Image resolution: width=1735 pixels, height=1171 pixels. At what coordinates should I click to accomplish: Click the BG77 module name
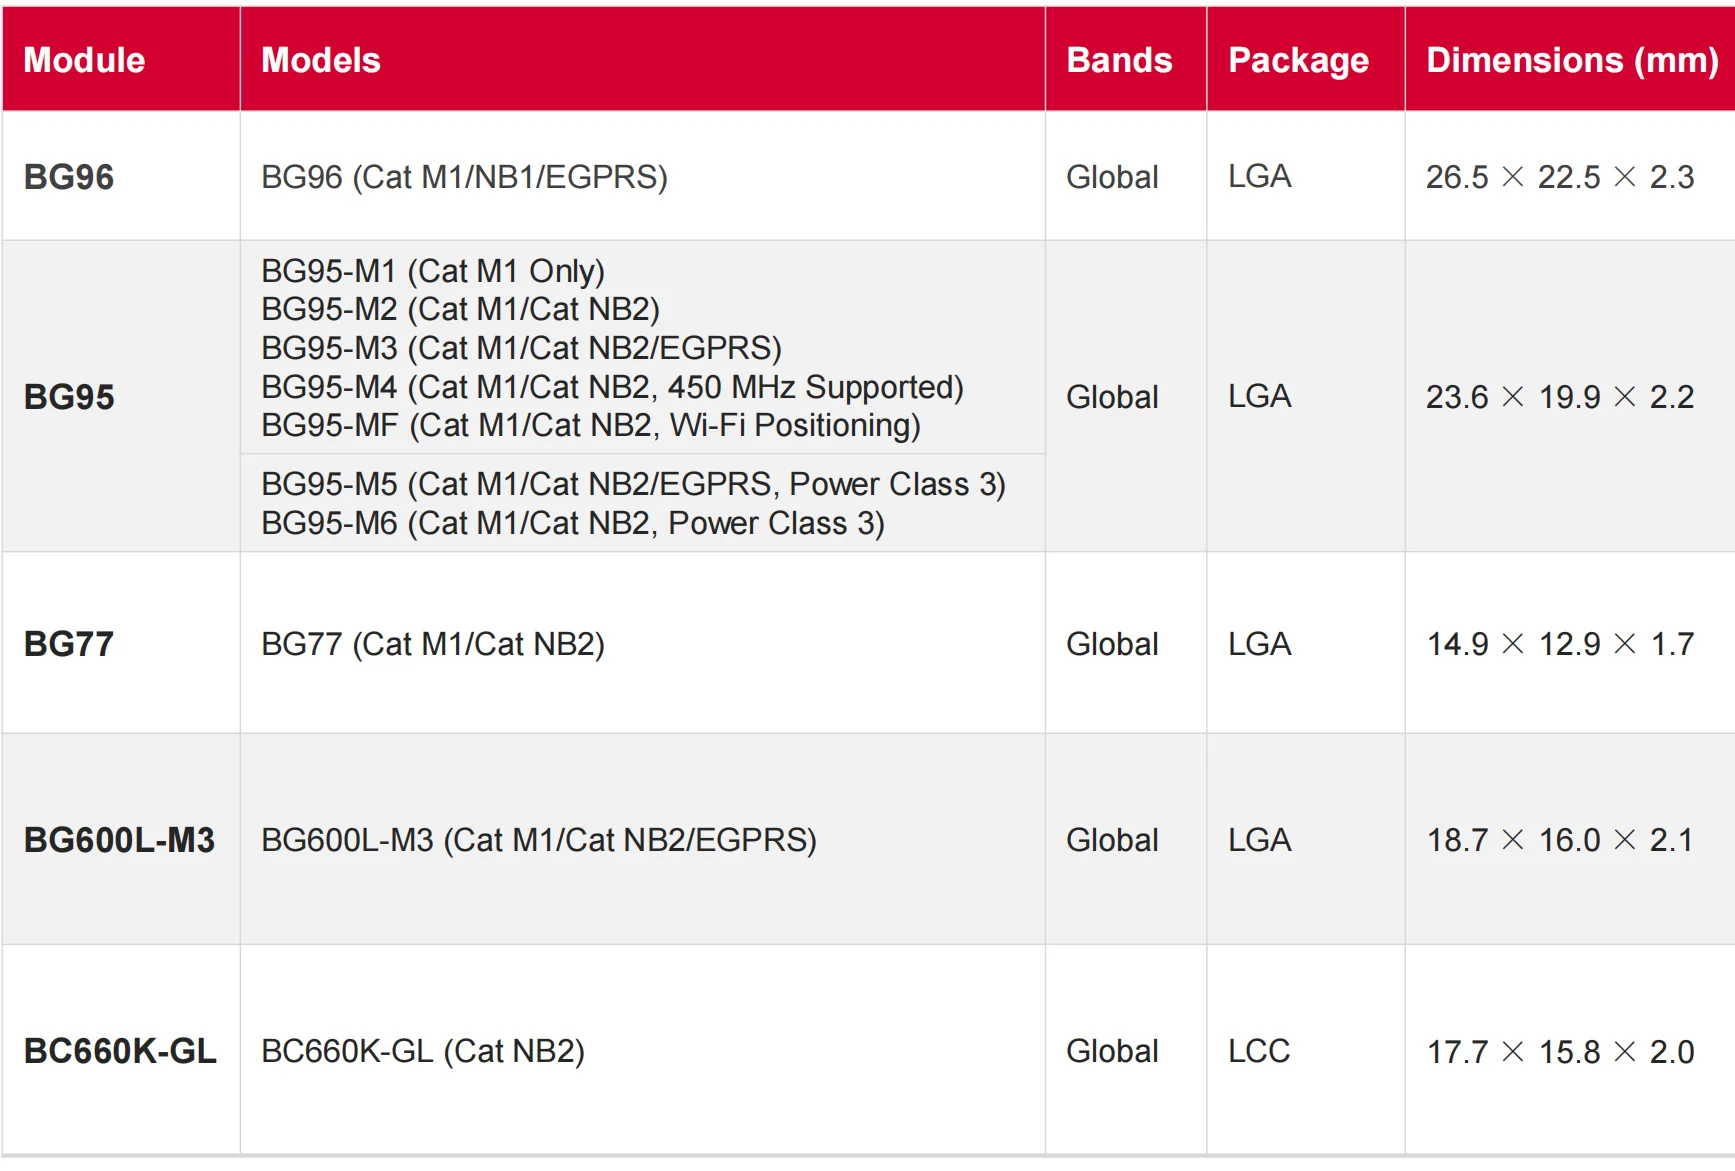point(69,644)
